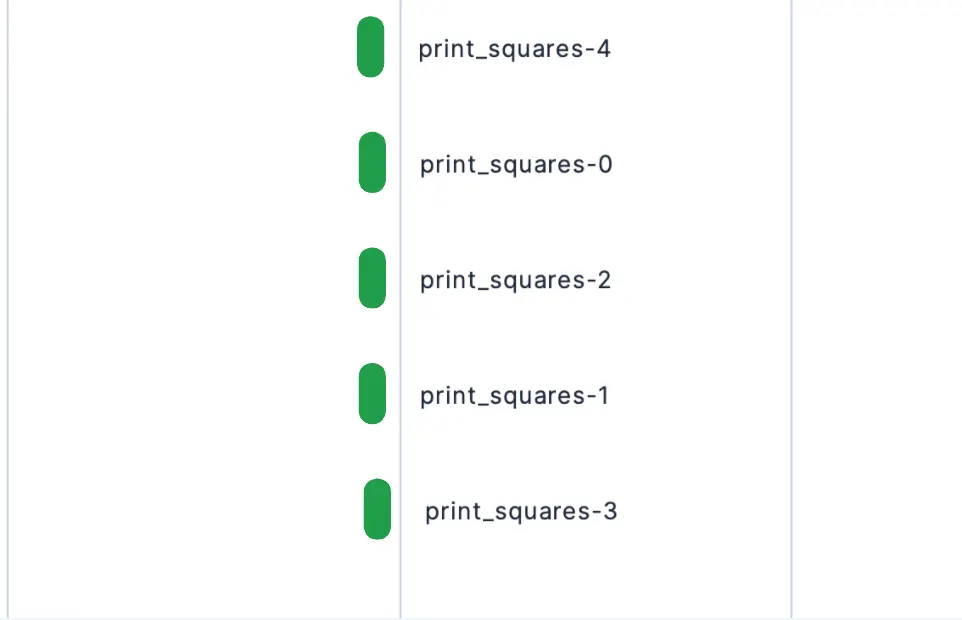The width and height of the screenshot is (962, 620).
Task: Click the green status icon beside print_squares-2
Action: point(371,278)
